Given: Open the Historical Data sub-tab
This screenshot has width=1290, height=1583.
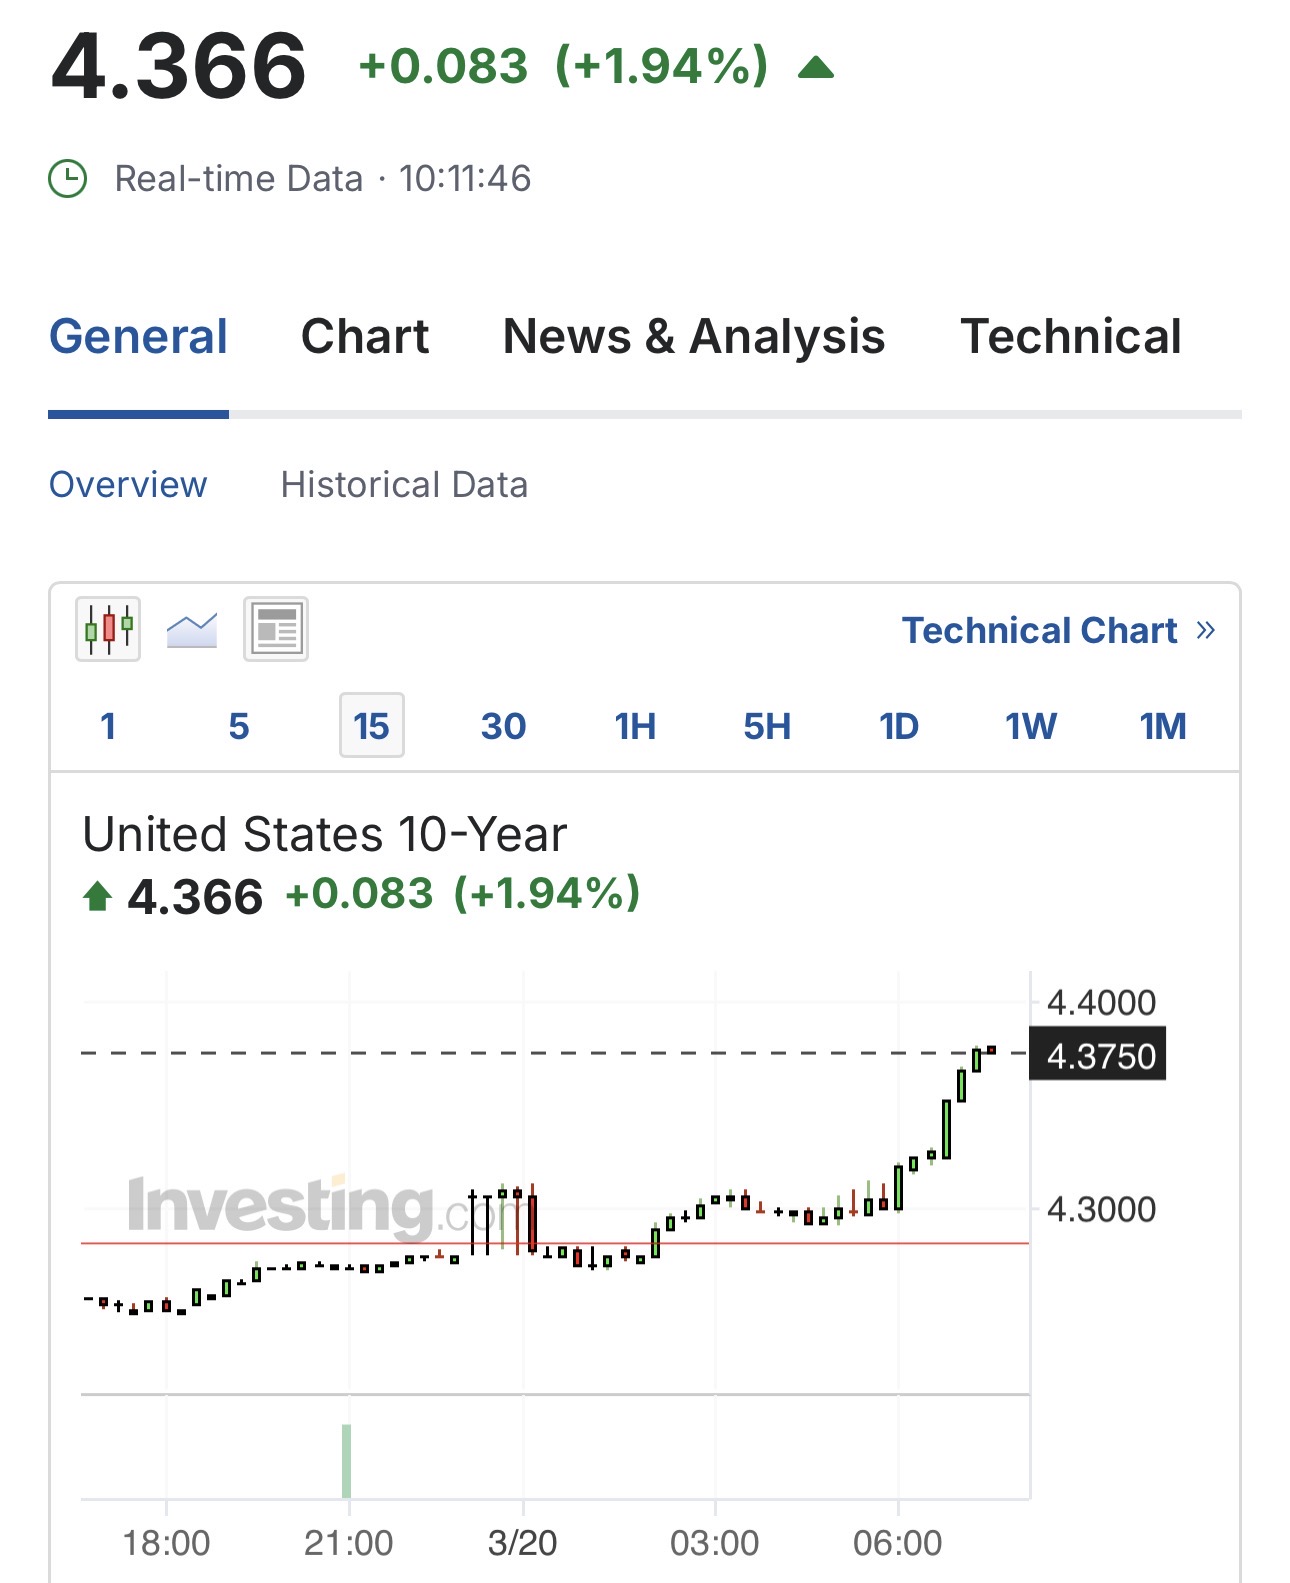Looking at the screenshot, I should coord(404,485).
